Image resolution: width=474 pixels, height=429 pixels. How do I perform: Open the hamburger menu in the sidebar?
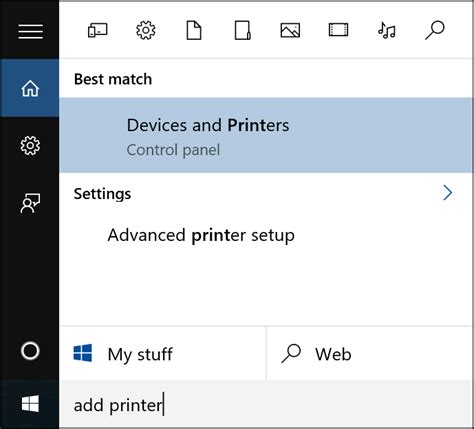point(30,31)
